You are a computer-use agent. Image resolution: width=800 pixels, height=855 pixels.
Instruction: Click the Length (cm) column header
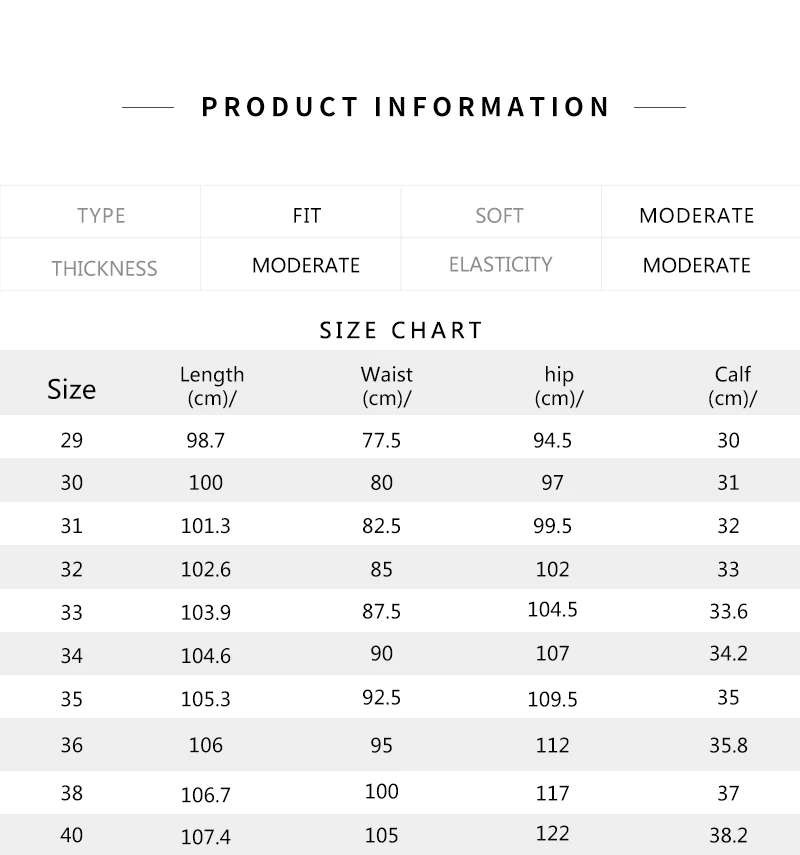pos(211,386)
